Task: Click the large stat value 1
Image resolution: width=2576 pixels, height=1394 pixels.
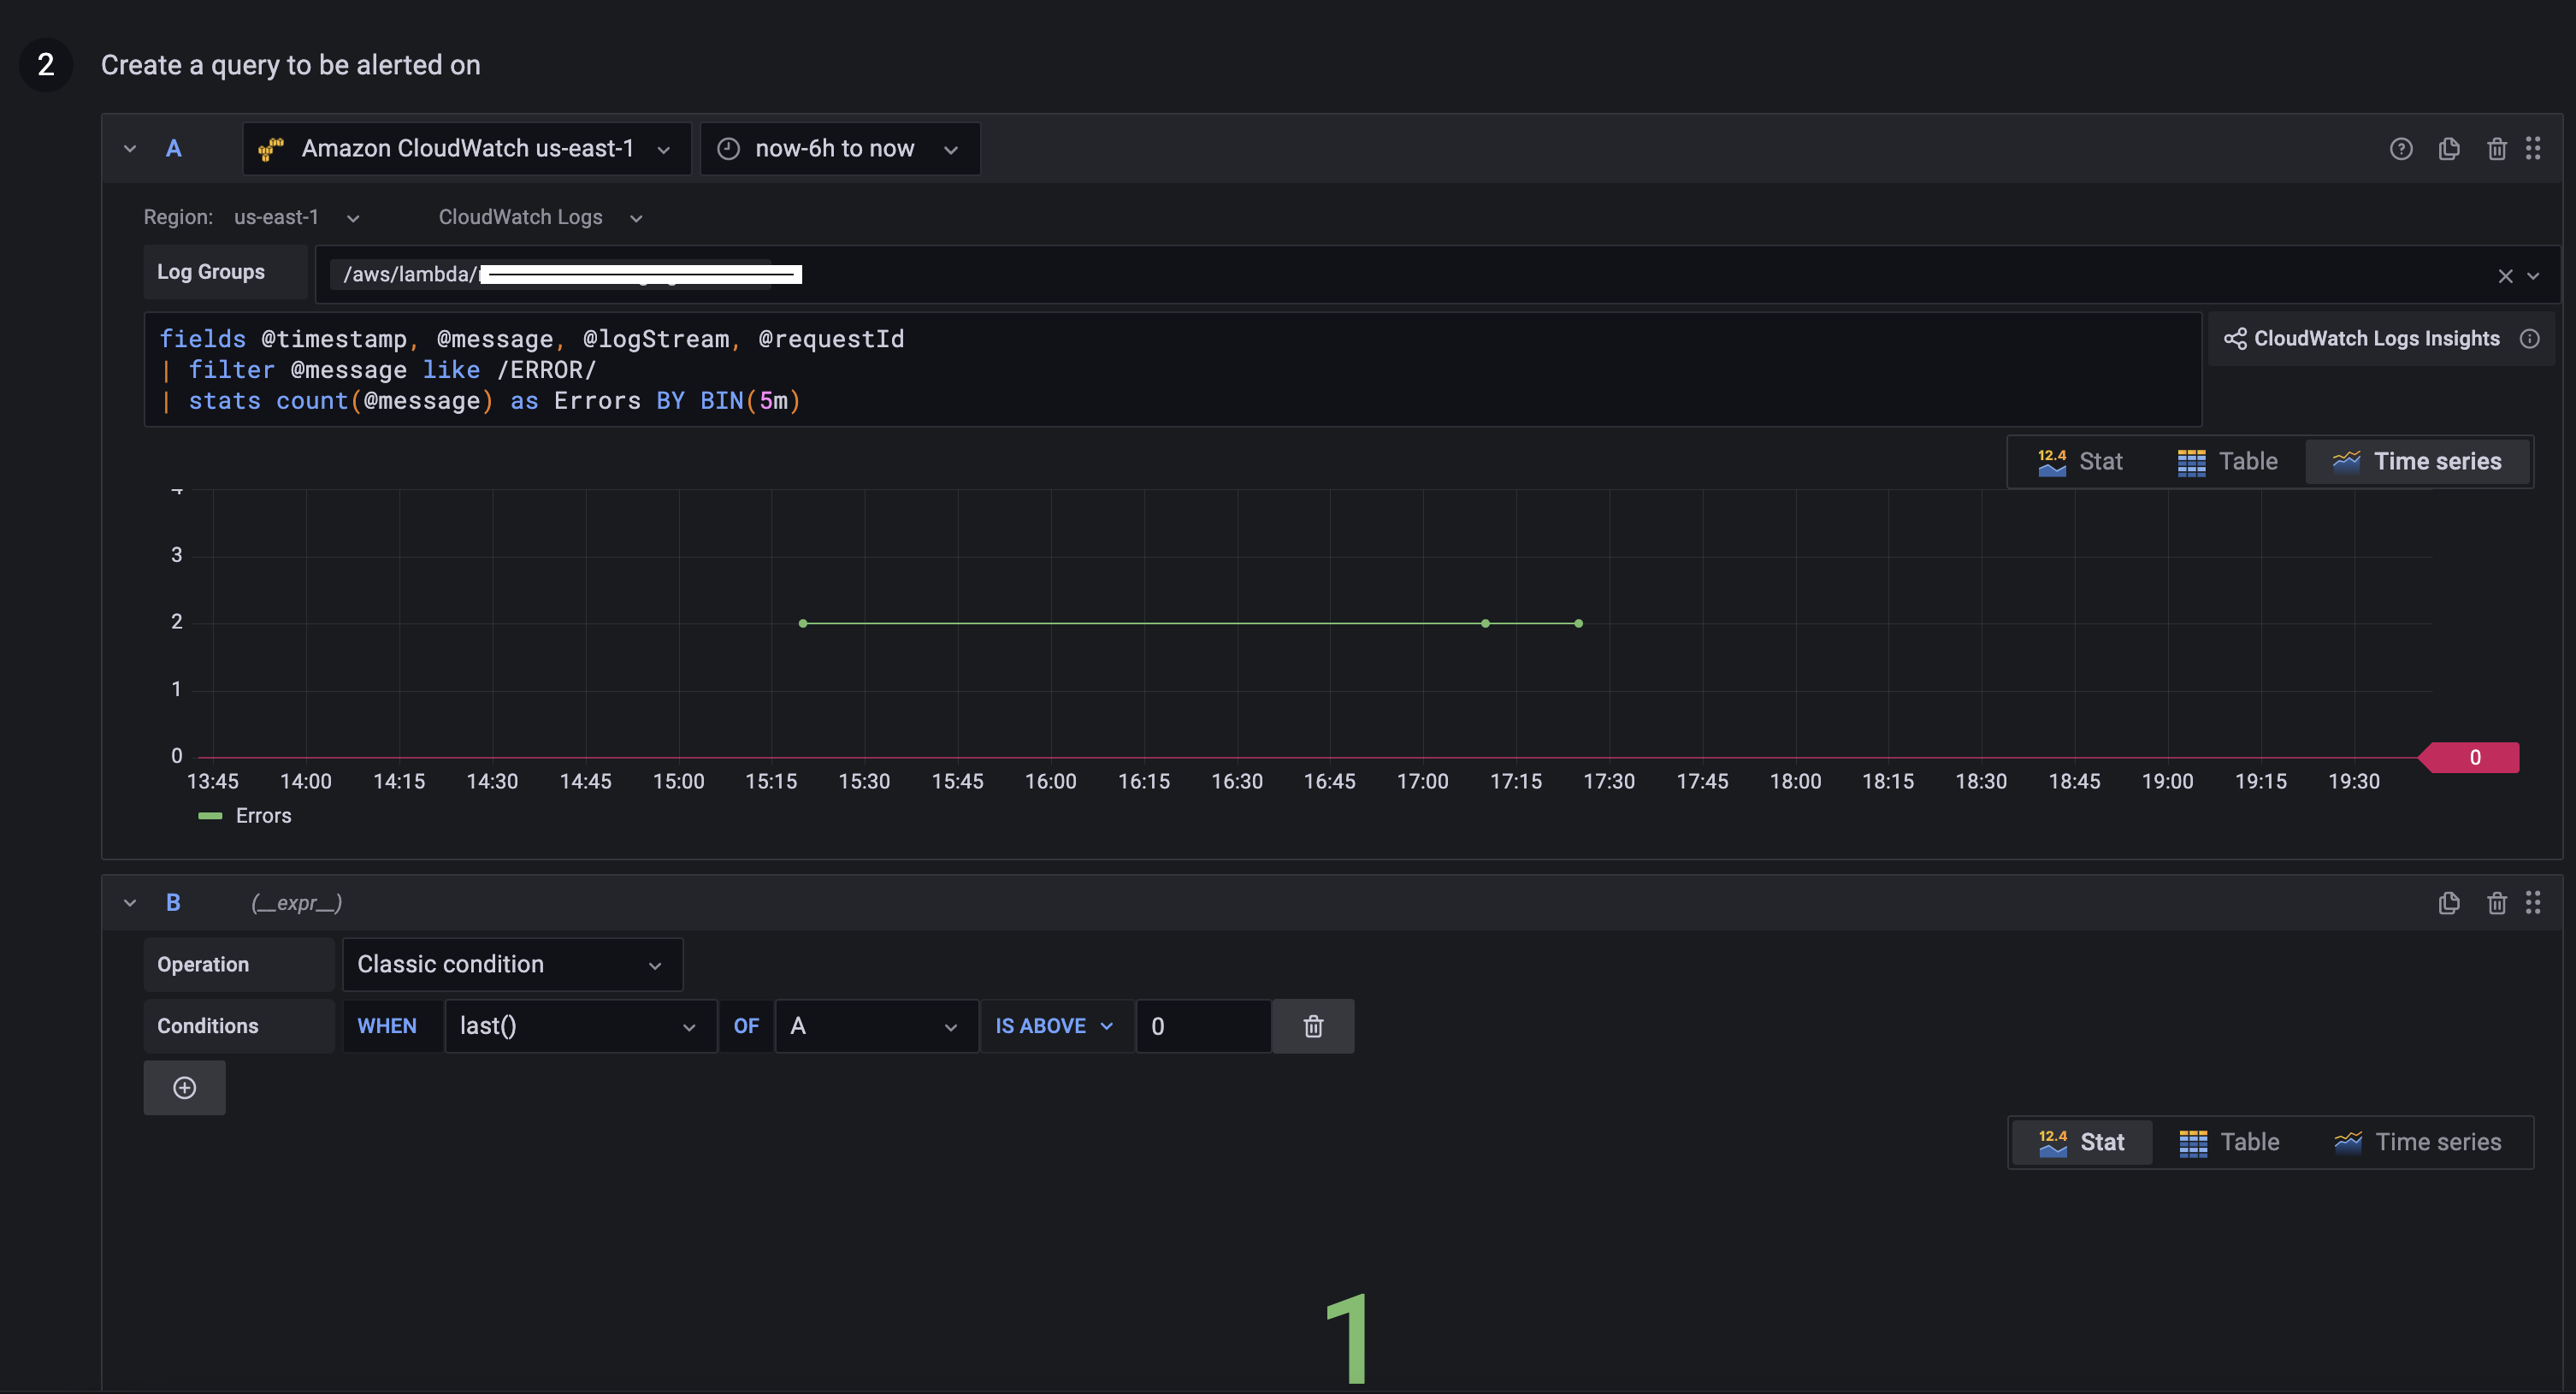Action: point(1348,1338)
